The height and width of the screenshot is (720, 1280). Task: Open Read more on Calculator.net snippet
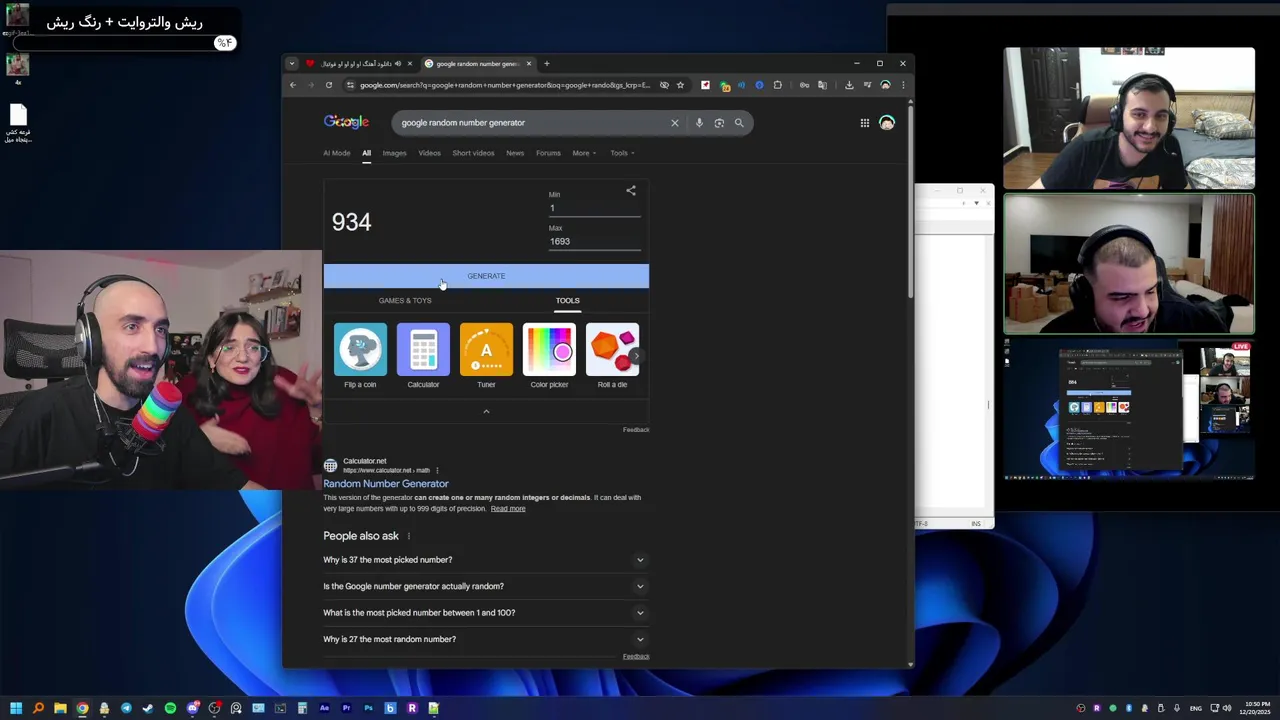pyautogui.click(x=508, y=509)
